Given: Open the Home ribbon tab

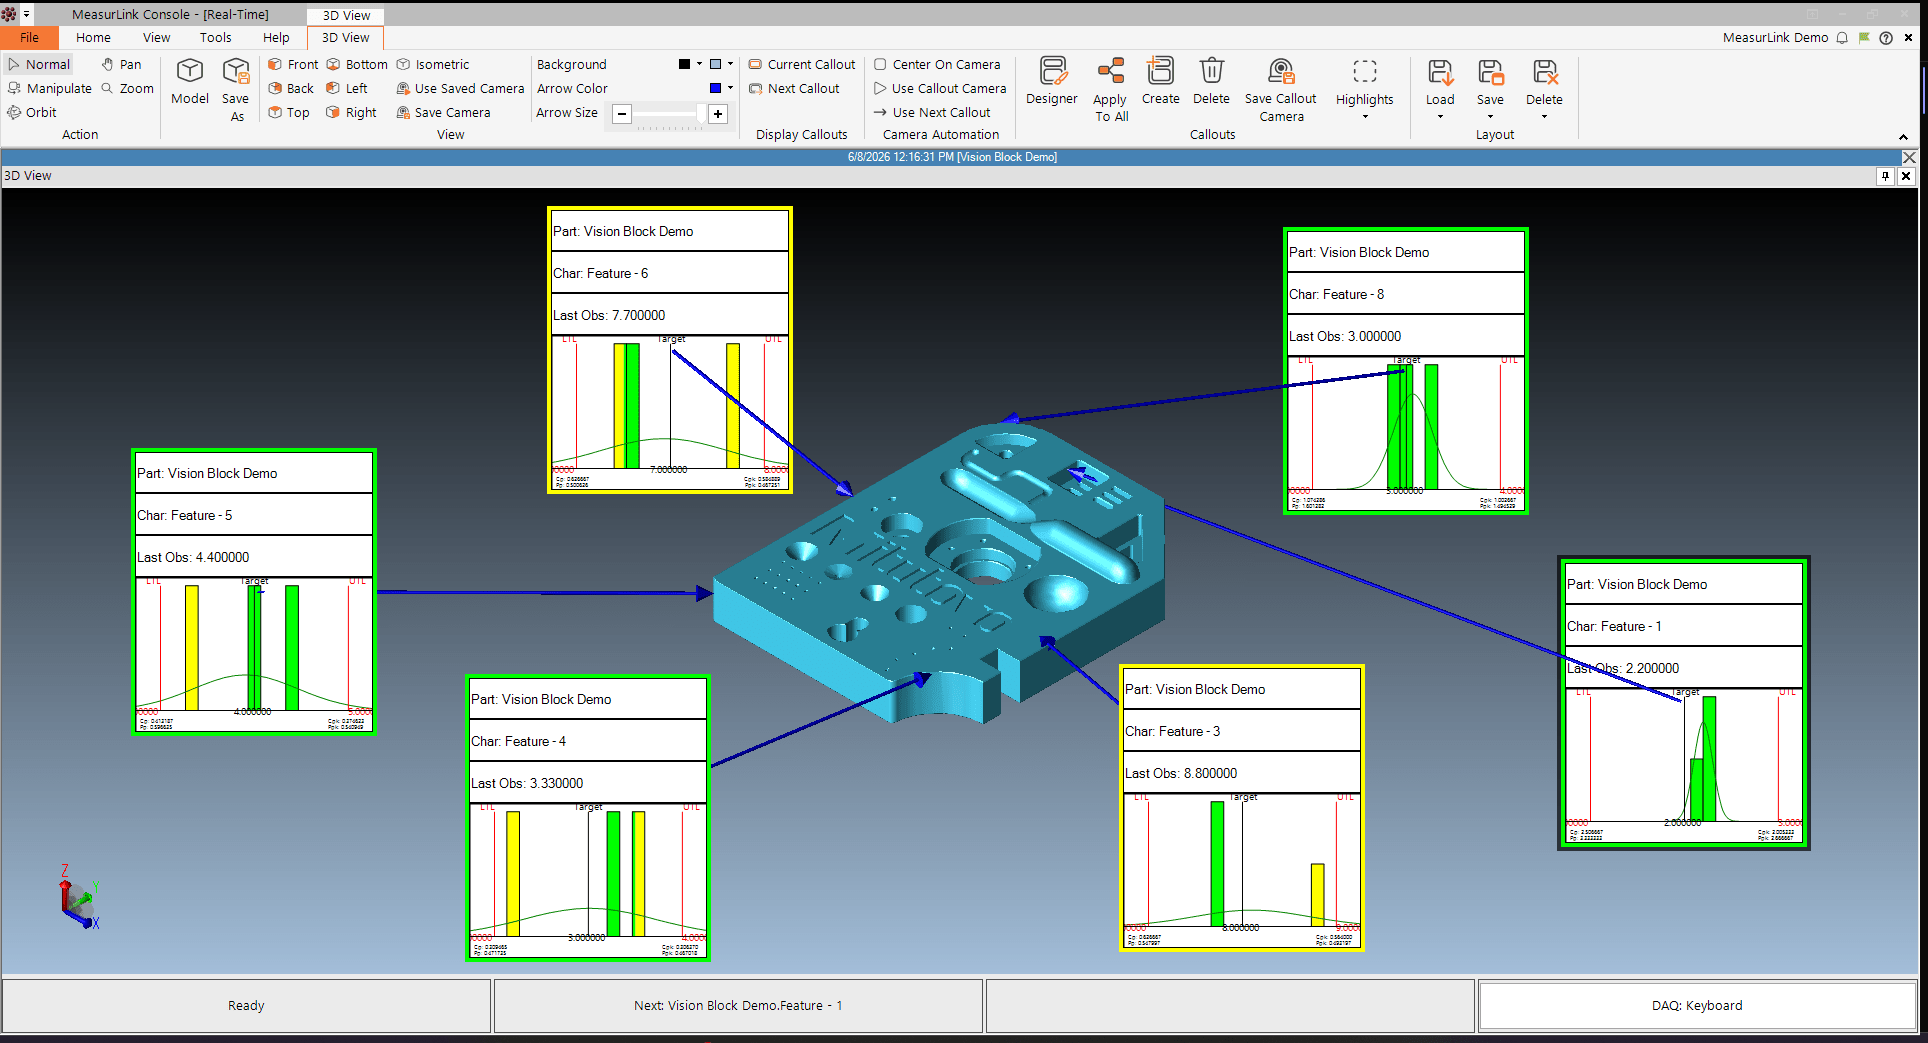Looking at the screenshot, I should 93,37.
